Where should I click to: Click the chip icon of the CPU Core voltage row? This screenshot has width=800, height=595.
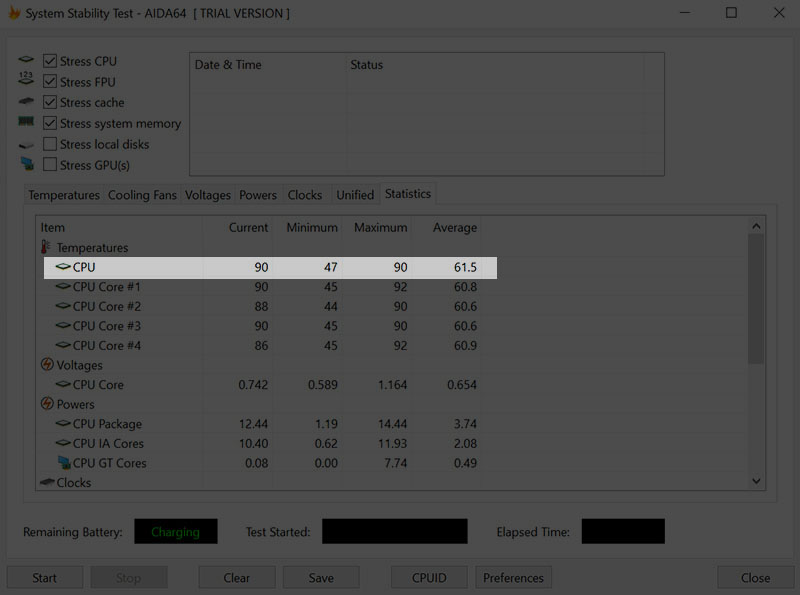pyautogui.click(x=63, y=384)
